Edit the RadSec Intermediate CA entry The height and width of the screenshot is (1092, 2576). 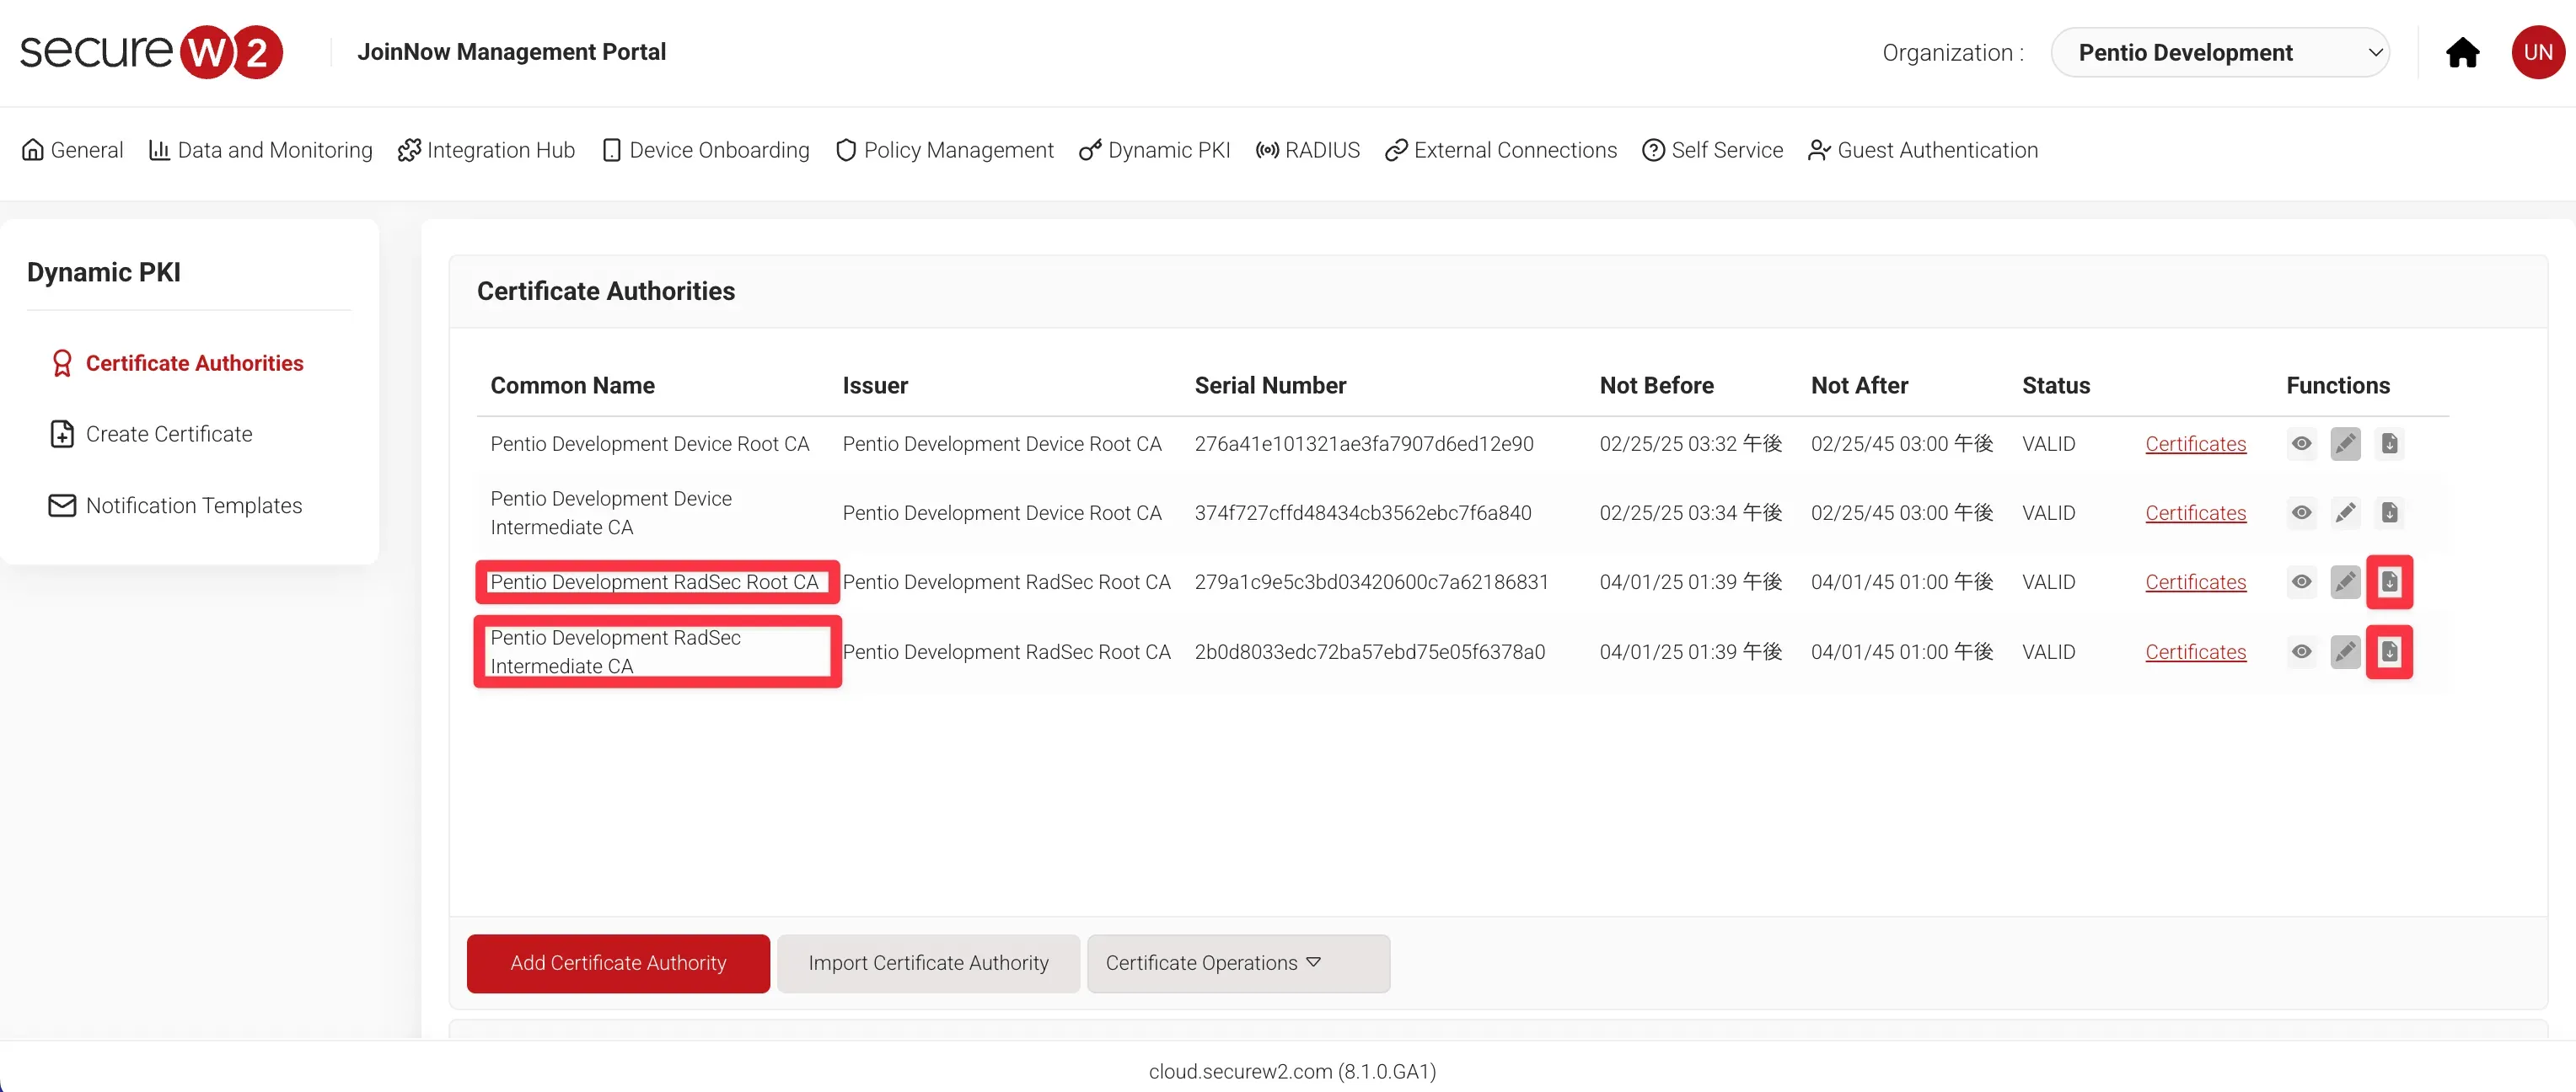pos(2345,652)
